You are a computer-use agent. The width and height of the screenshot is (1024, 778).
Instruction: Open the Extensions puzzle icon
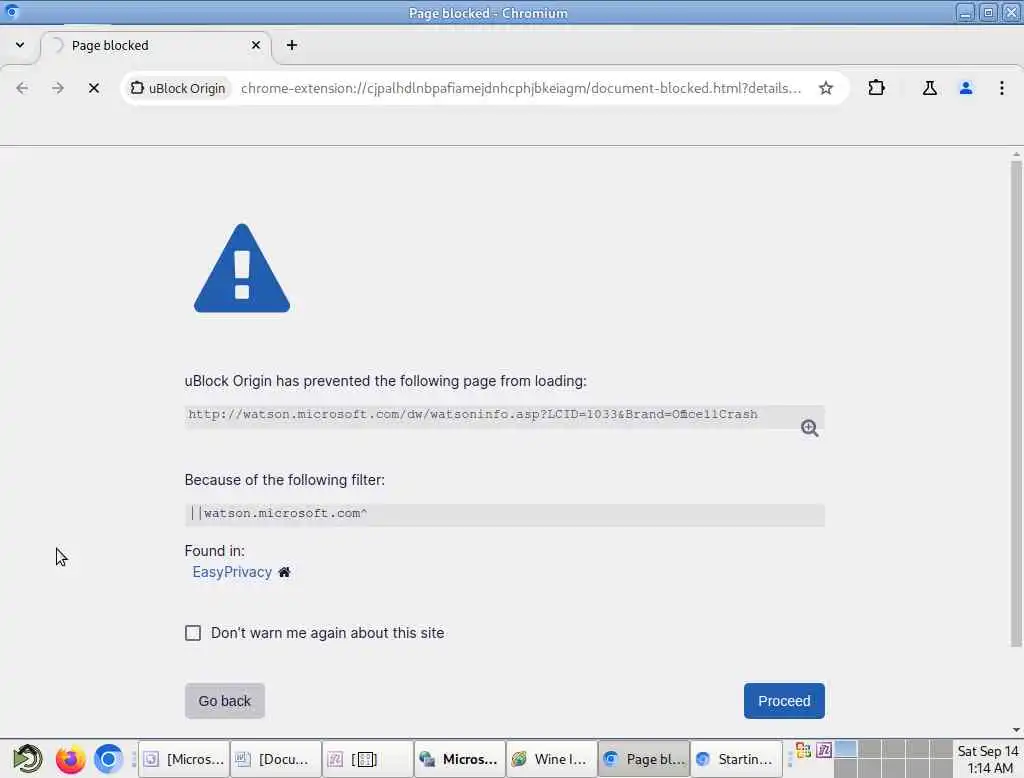(876, 88)
